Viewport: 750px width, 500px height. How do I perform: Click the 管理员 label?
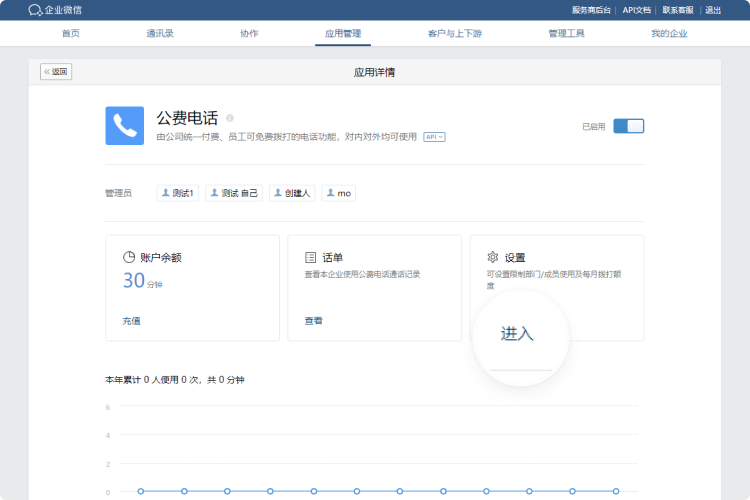[118, 193]
